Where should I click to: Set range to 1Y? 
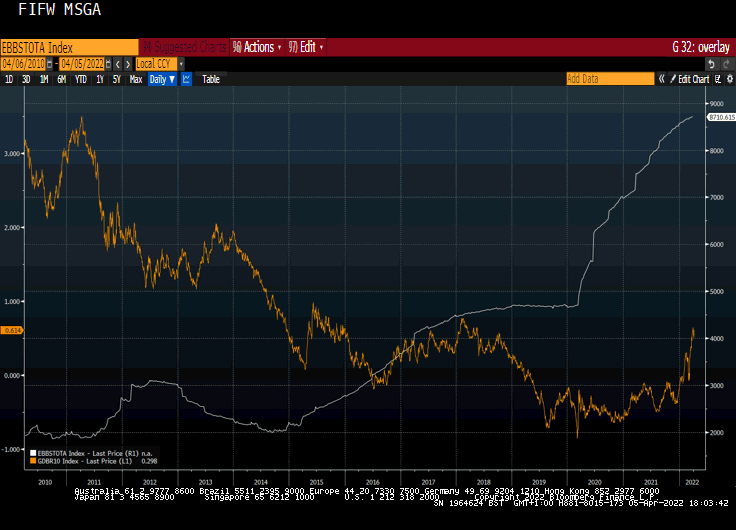pos(100,79)
